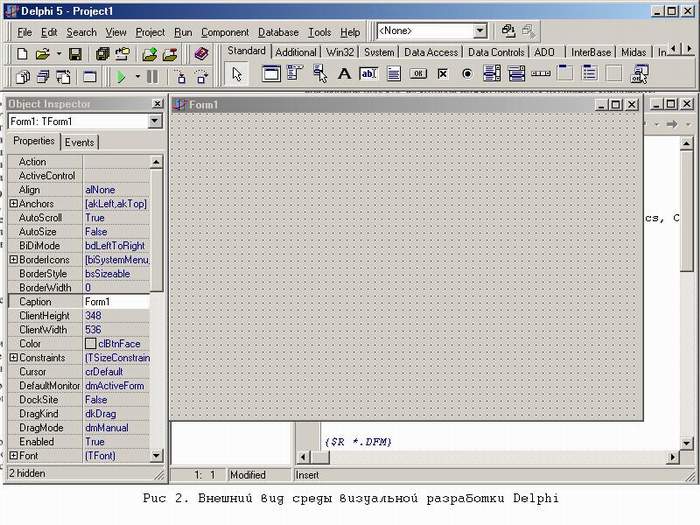
Task: Select the ComboBox component
Action: tap(516, 73)
